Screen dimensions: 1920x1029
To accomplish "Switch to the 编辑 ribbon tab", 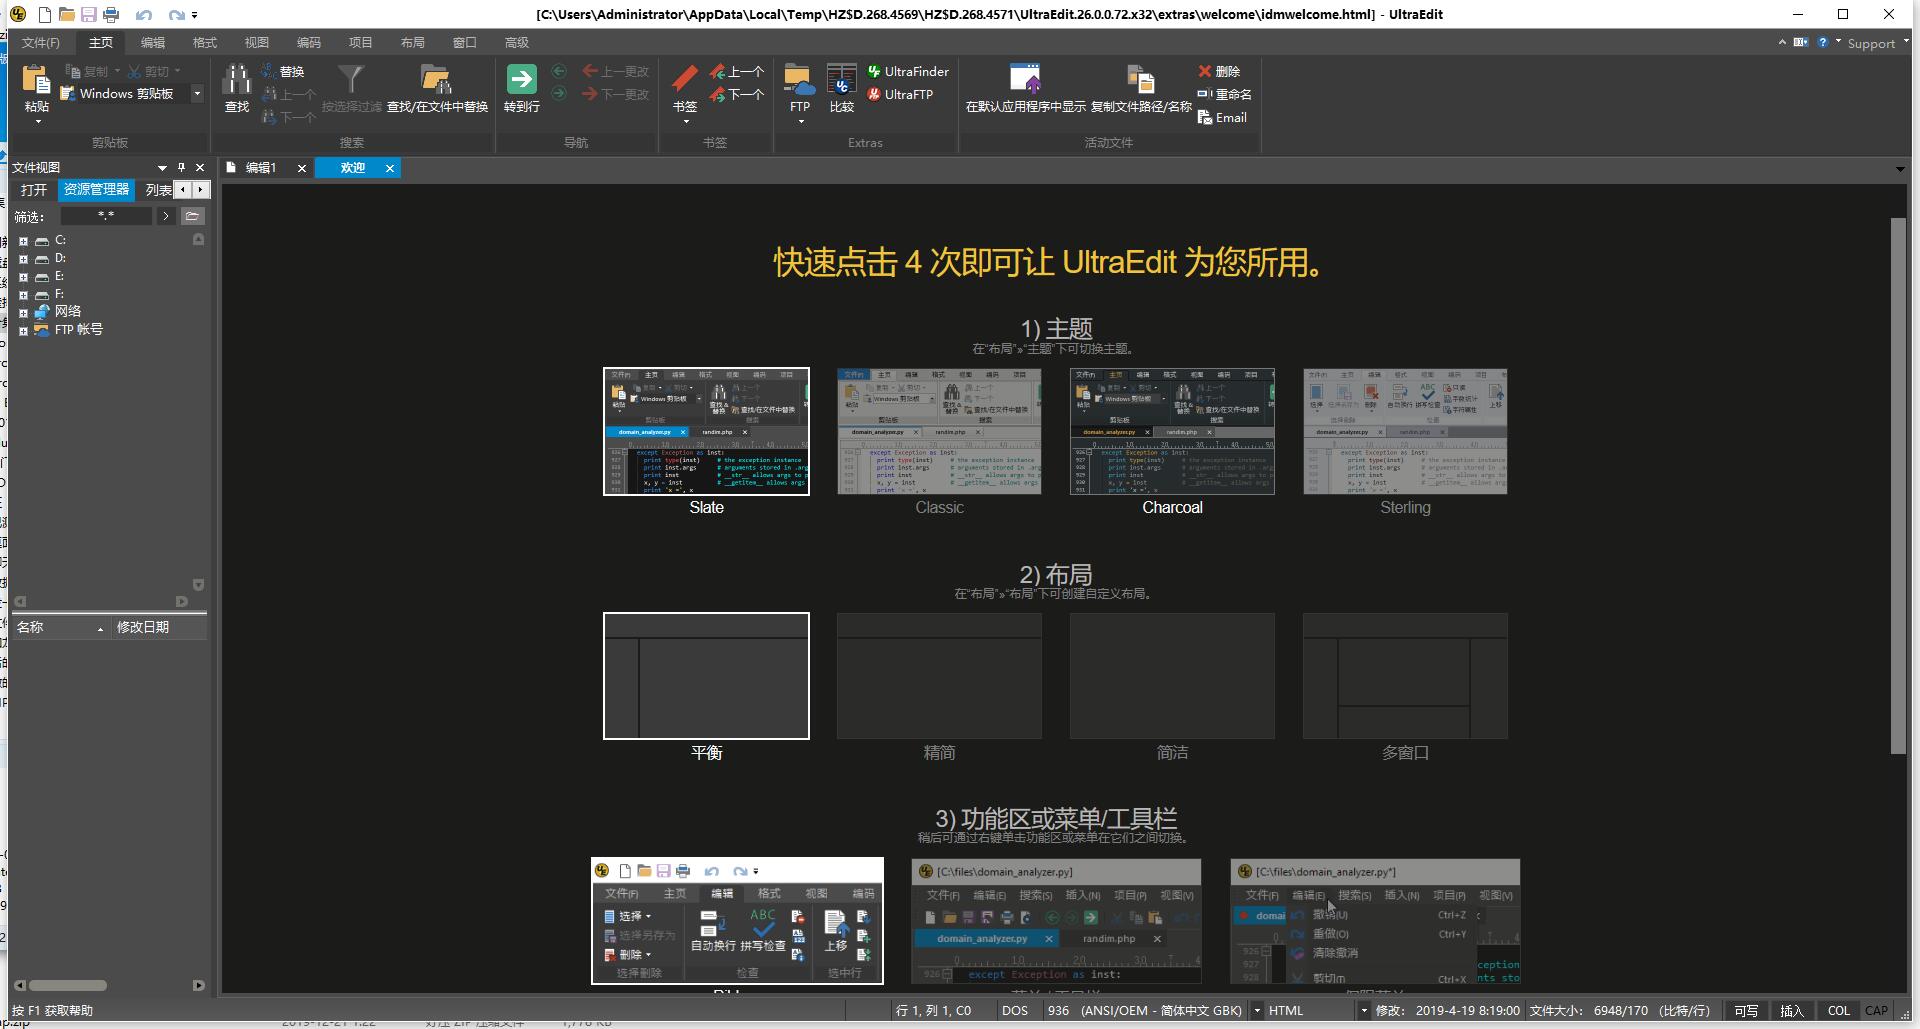I will (153, 42).
